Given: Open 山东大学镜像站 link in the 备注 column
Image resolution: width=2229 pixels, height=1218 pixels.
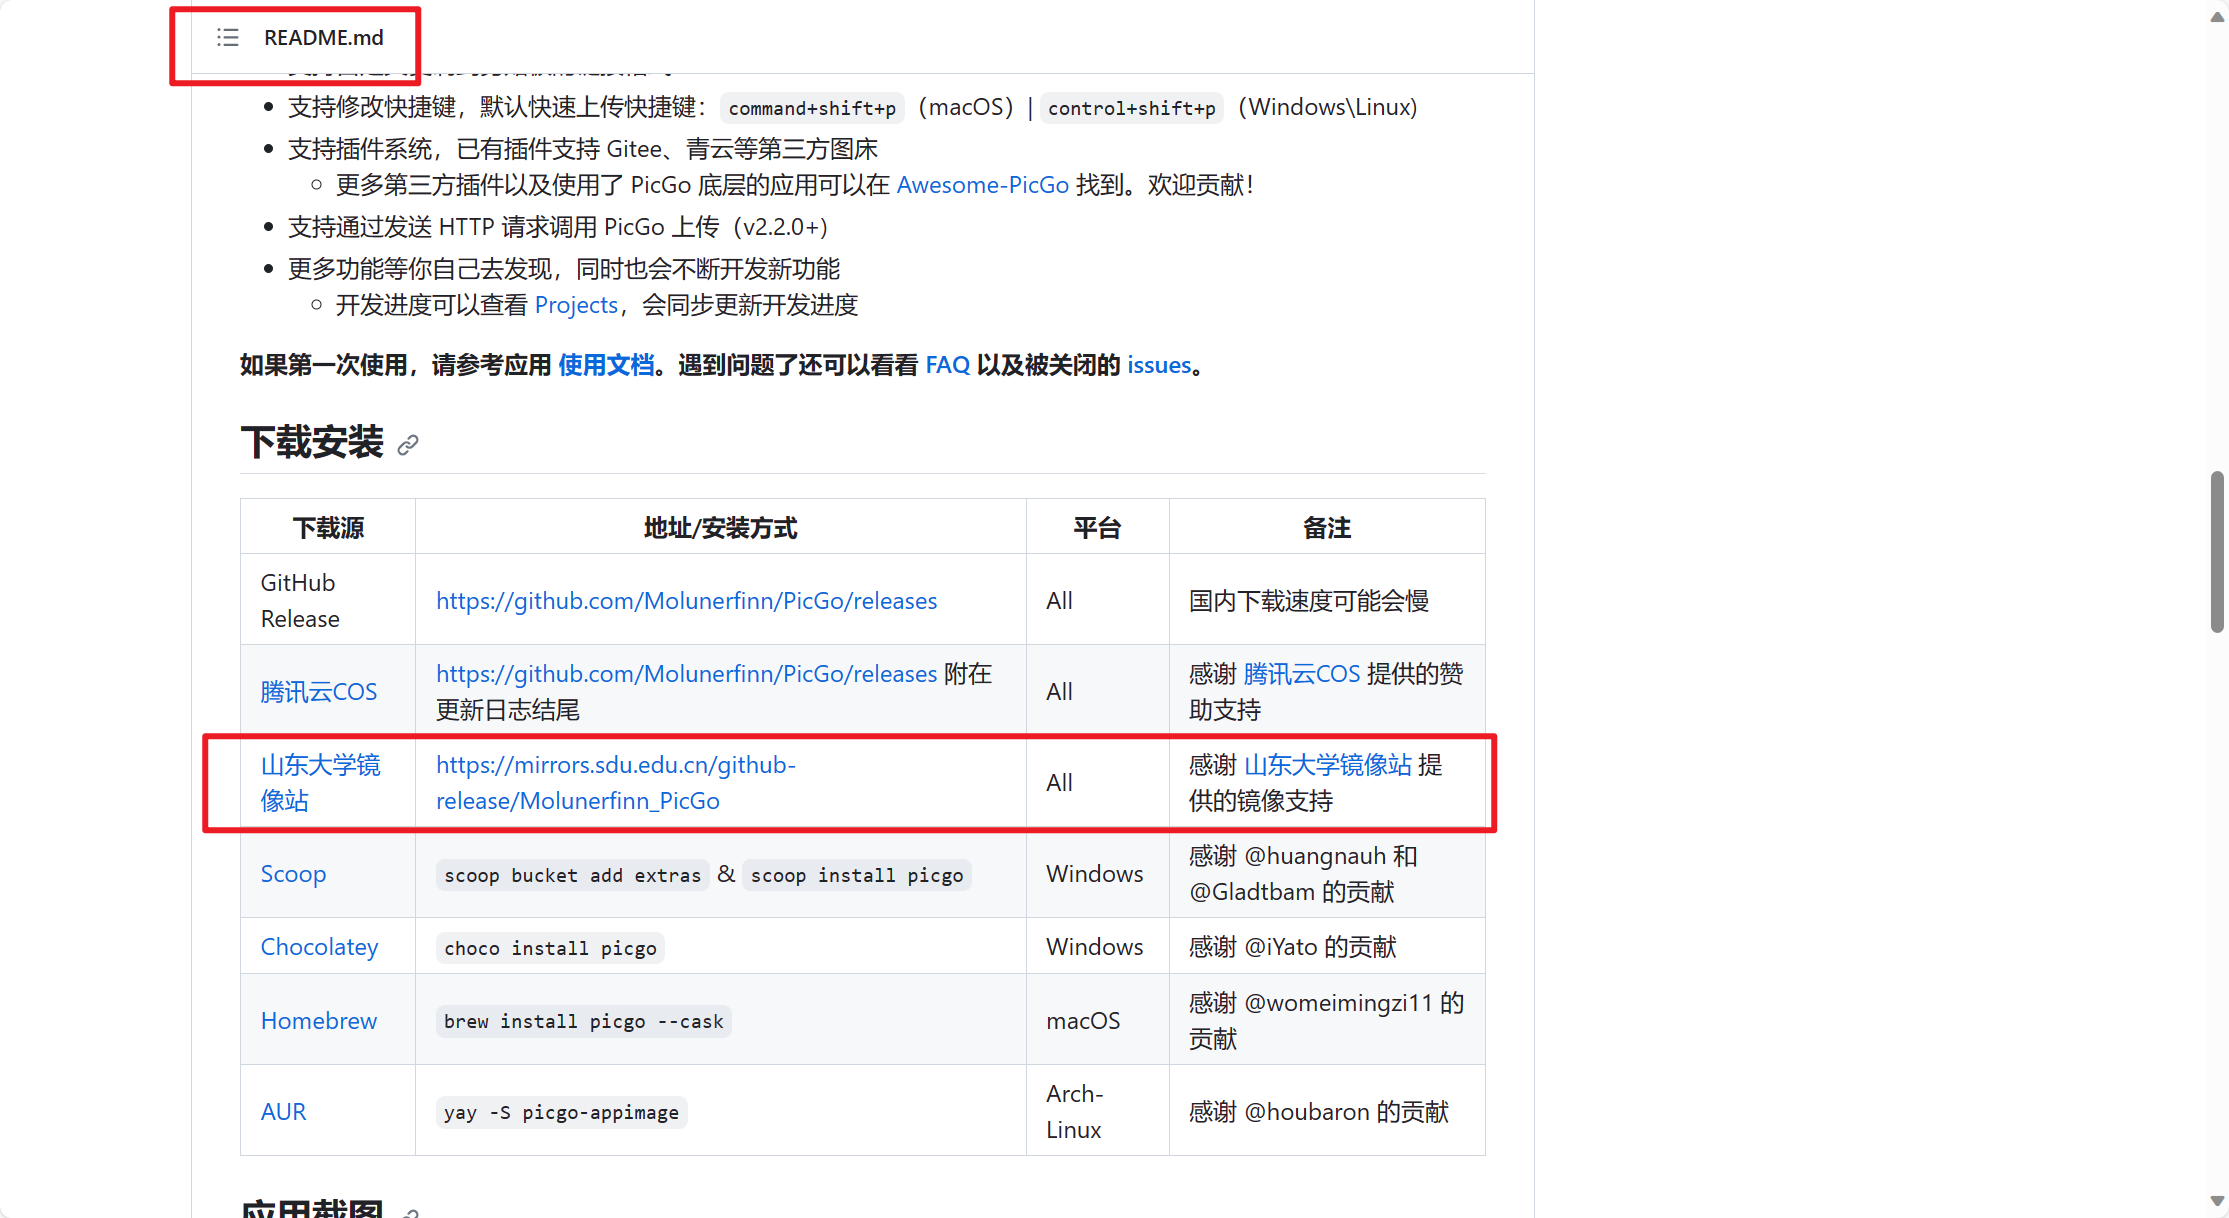Looking at the screenshot, I should coord(1328,765).
